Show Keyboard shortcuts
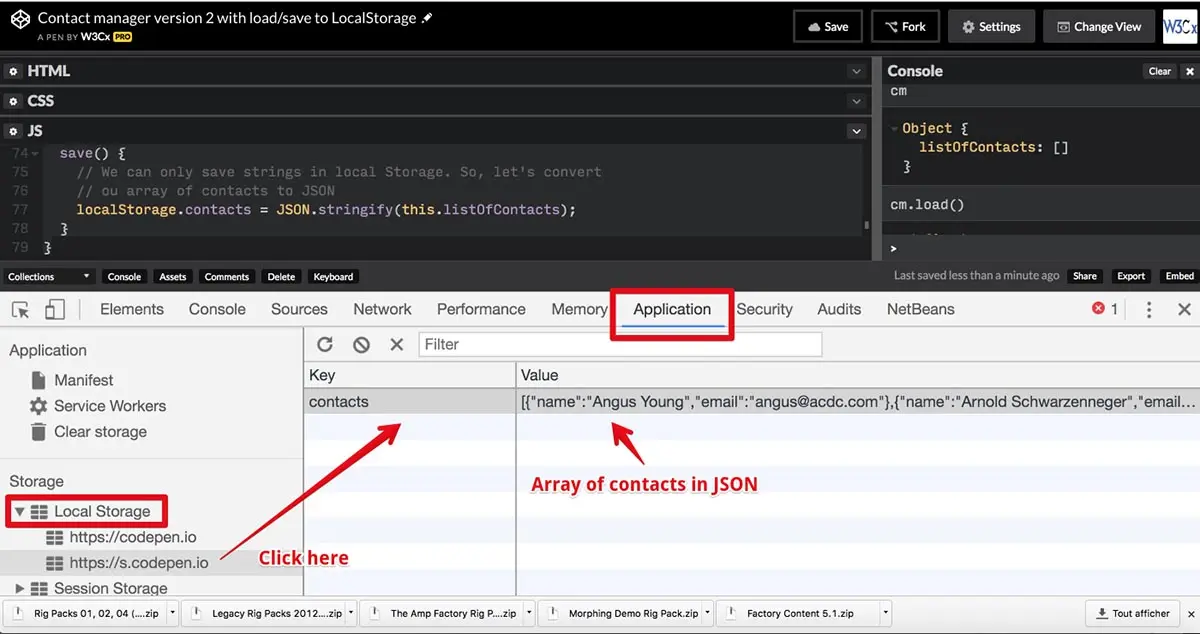Viewport: 1200px width, 634px height. [x=333, y=276]
